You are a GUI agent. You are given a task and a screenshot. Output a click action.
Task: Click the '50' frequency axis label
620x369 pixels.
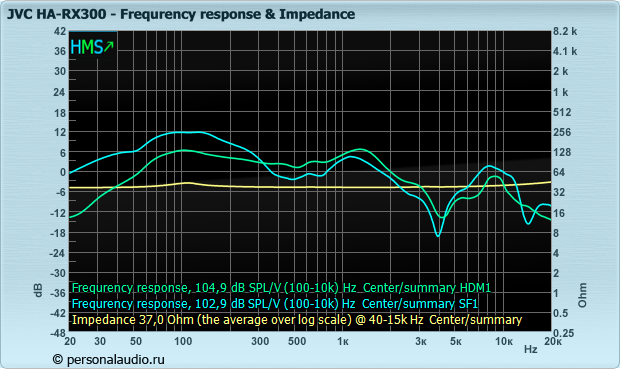point(136,341)
